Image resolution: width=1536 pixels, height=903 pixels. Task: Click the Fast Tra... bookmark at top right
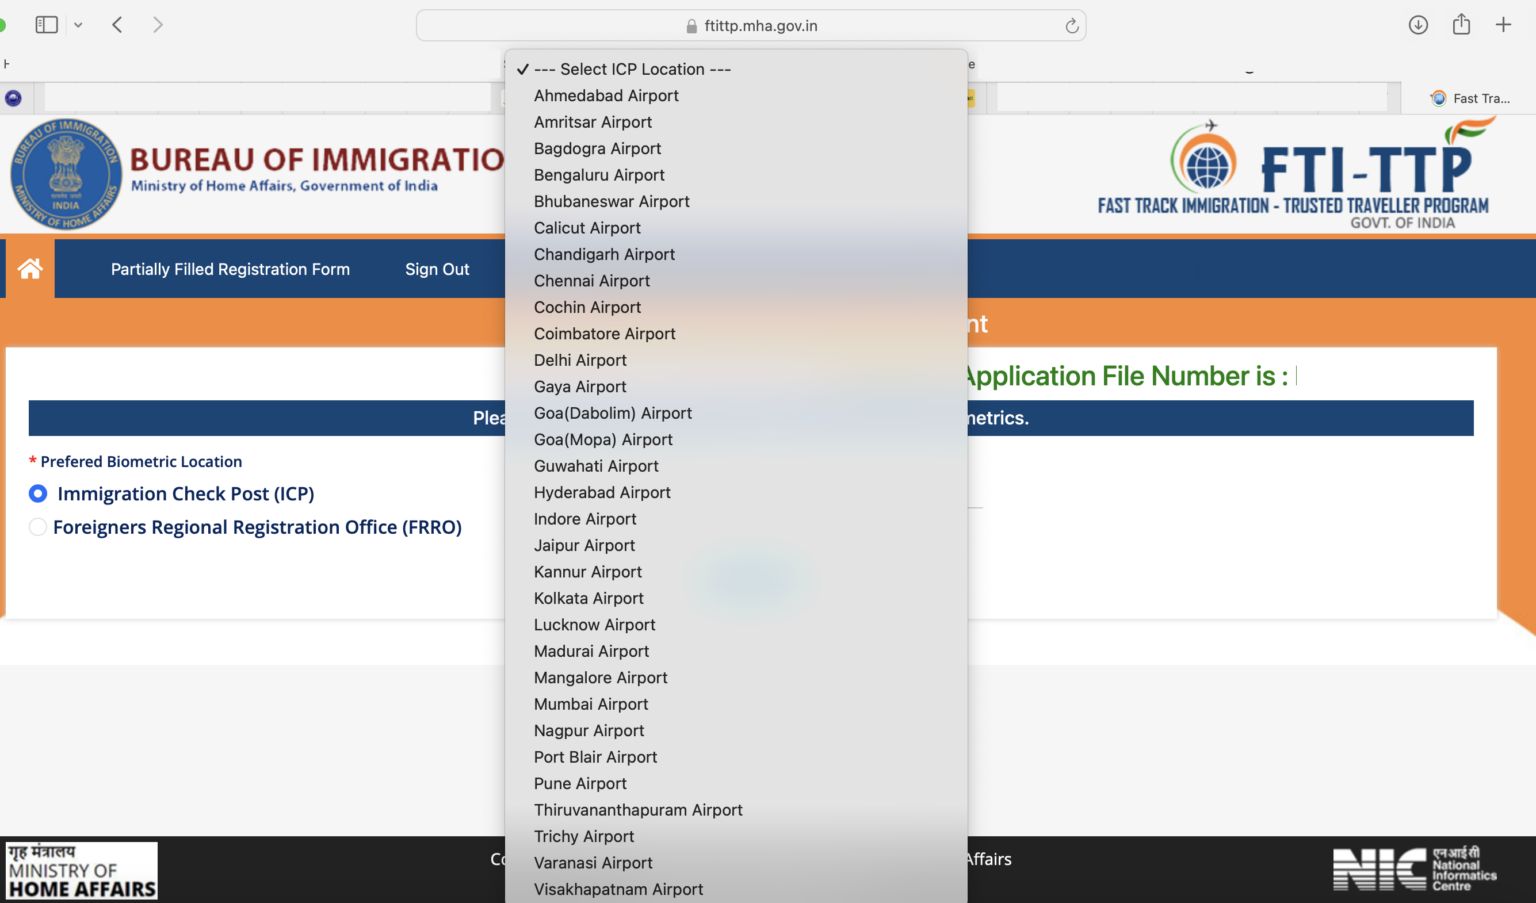click(x=1470, y=98)
